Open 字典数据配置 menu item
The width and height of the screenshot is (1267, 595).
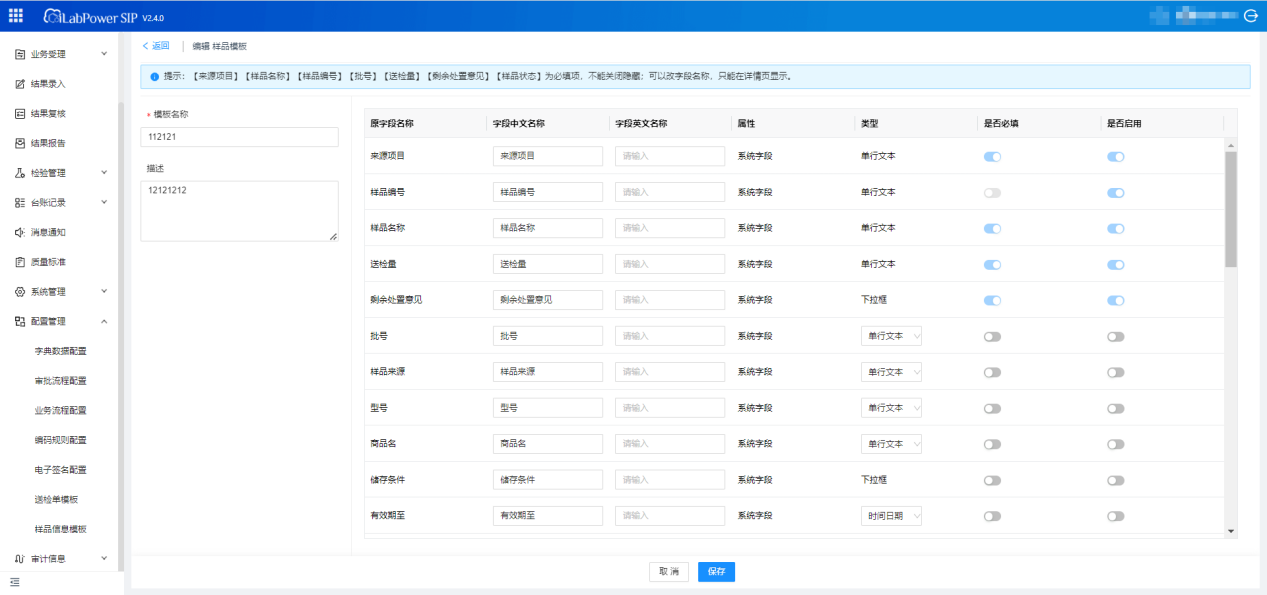61,351
